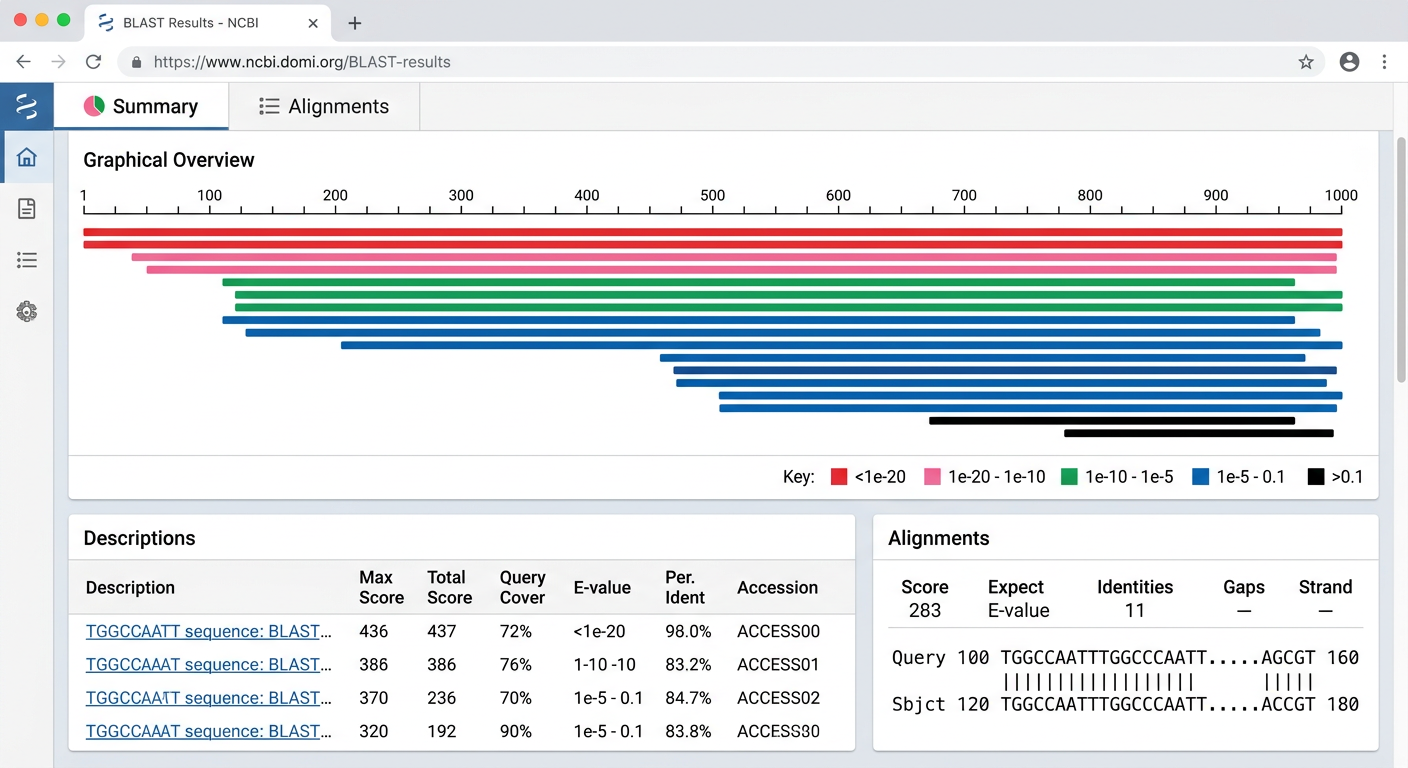Viewport: 1408px width, 768px height.
Task: Click the topmost red alignment bar
Action: point(712,232)
